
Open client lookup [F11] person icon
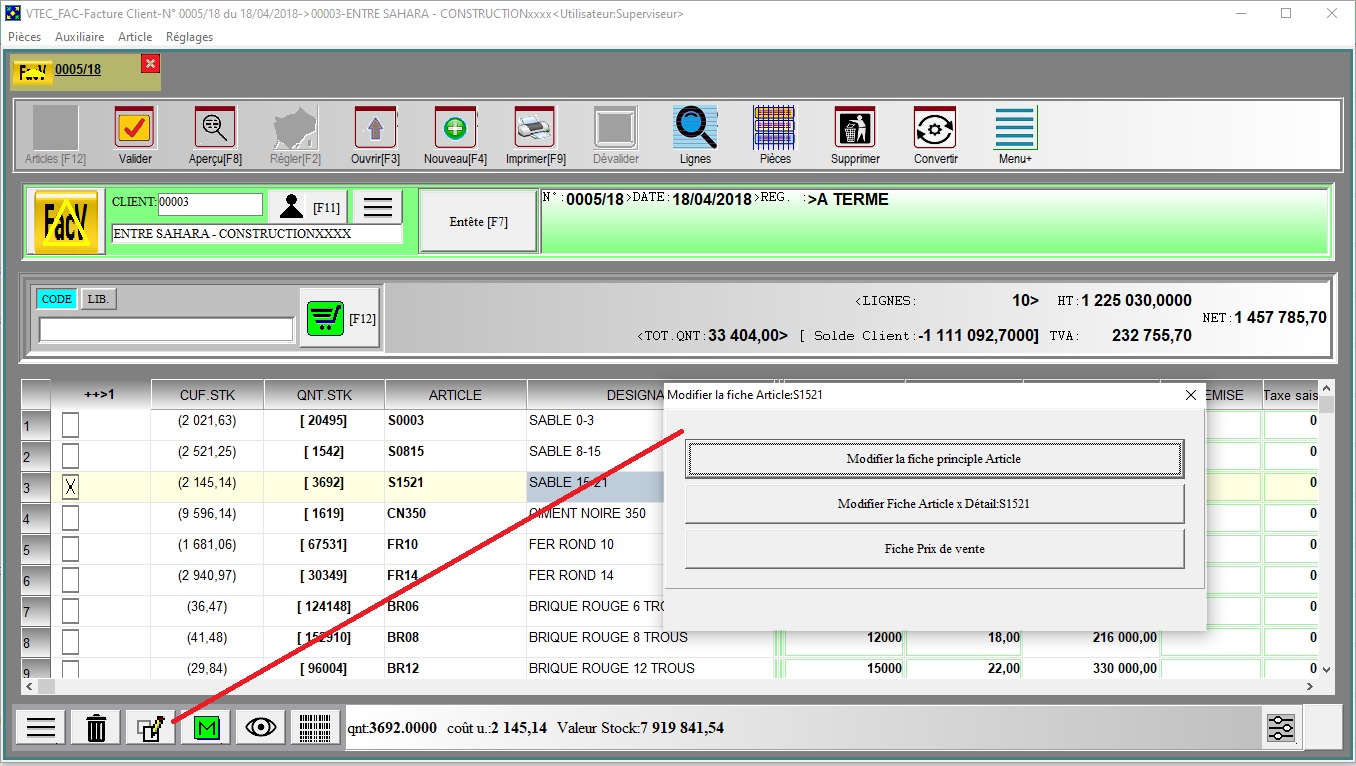308,207
